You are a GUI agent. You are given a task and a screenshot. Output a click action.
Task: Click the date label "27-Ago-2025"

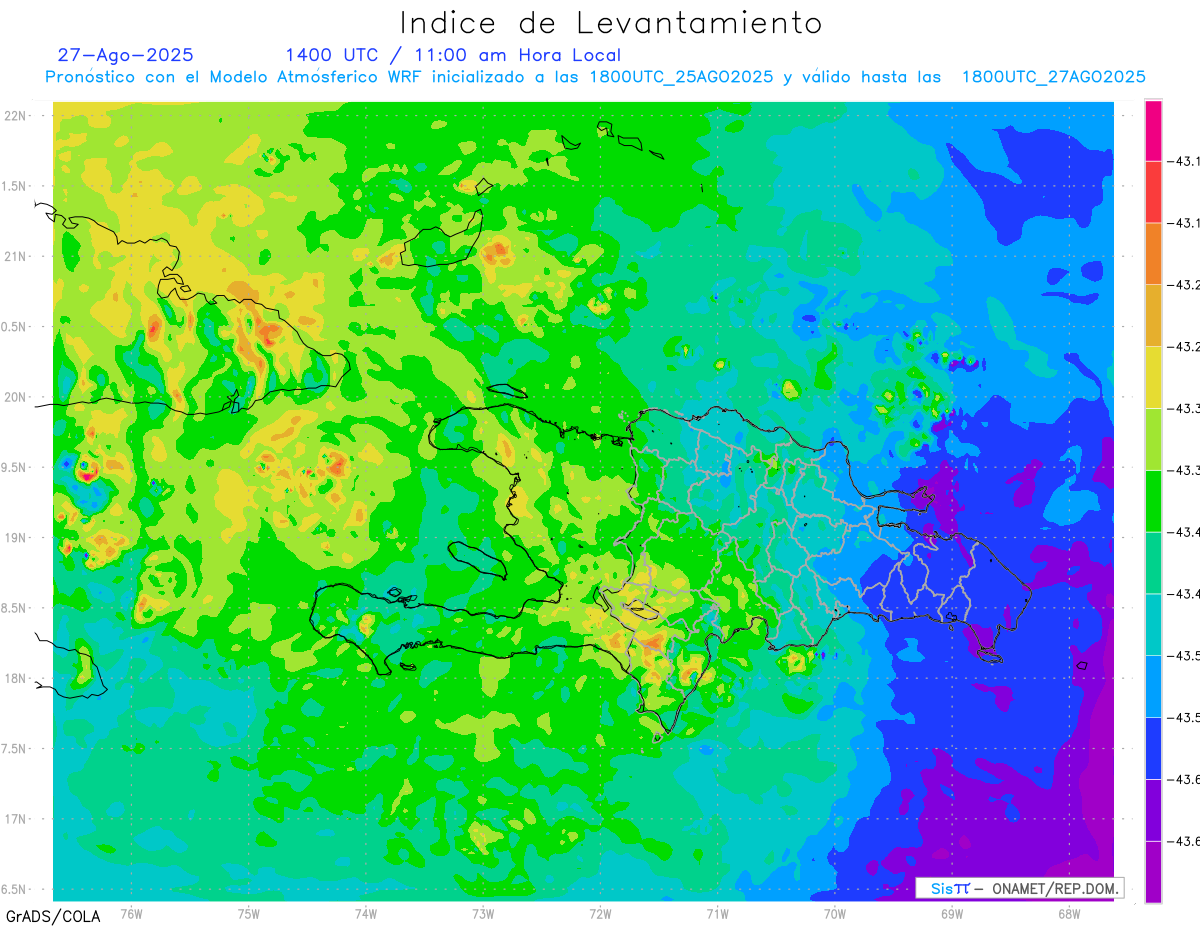(x=125, y=55)
